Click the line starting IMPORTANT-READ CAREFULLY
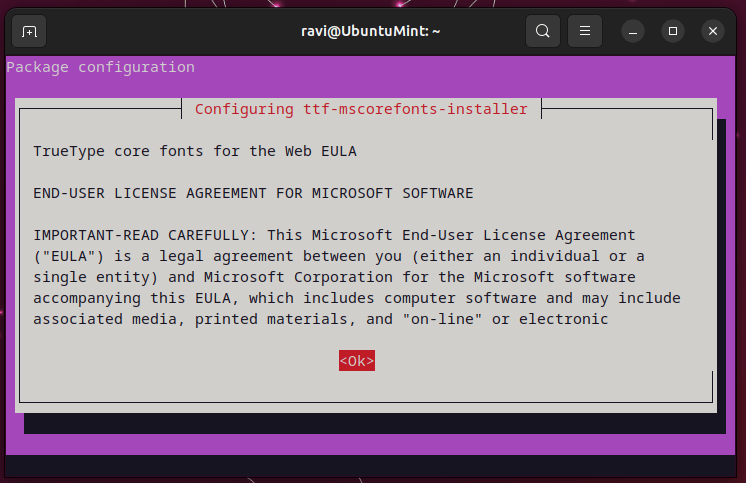 tap(334, 235)
